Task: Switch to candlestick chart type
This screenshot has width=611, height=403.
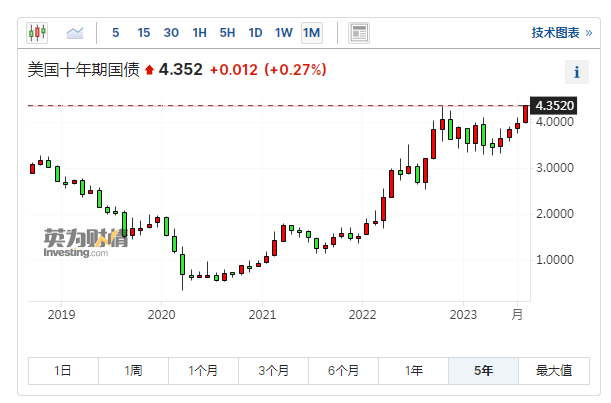Action: tap(37, 33)
